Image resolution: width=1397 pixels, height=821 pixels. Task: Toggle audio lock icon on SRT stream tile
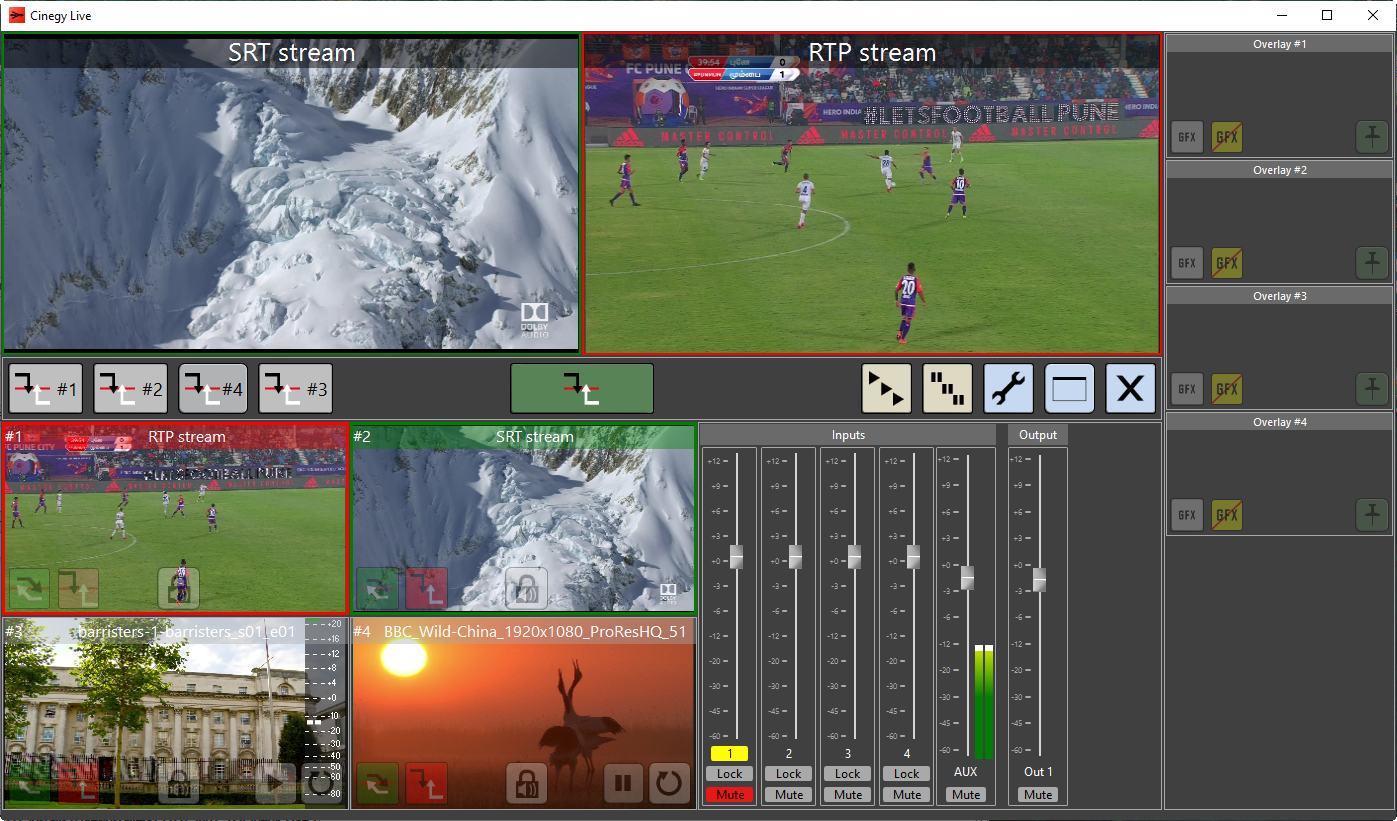pyautogui.click(x=526, y=588)
